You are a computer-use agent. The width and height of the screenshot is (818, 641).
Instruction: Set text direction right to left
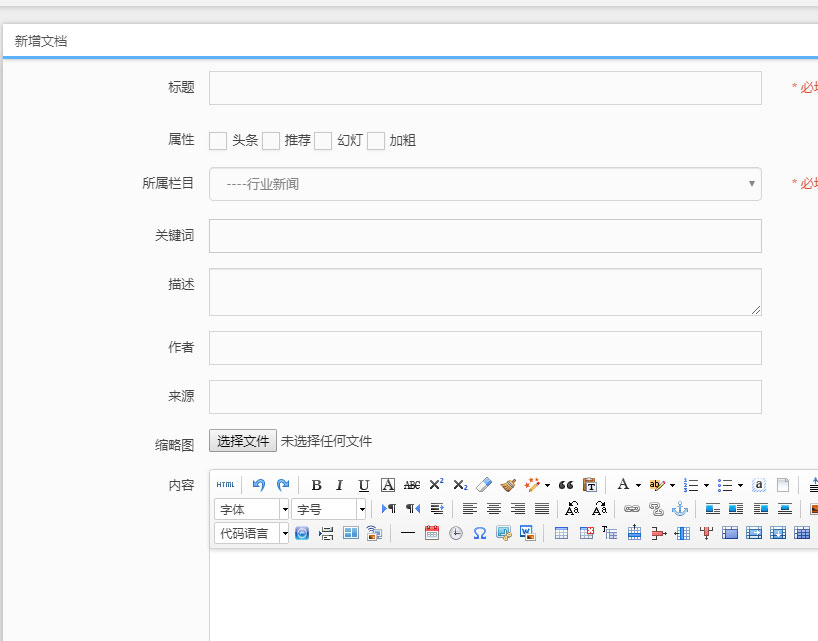point(413,509)
